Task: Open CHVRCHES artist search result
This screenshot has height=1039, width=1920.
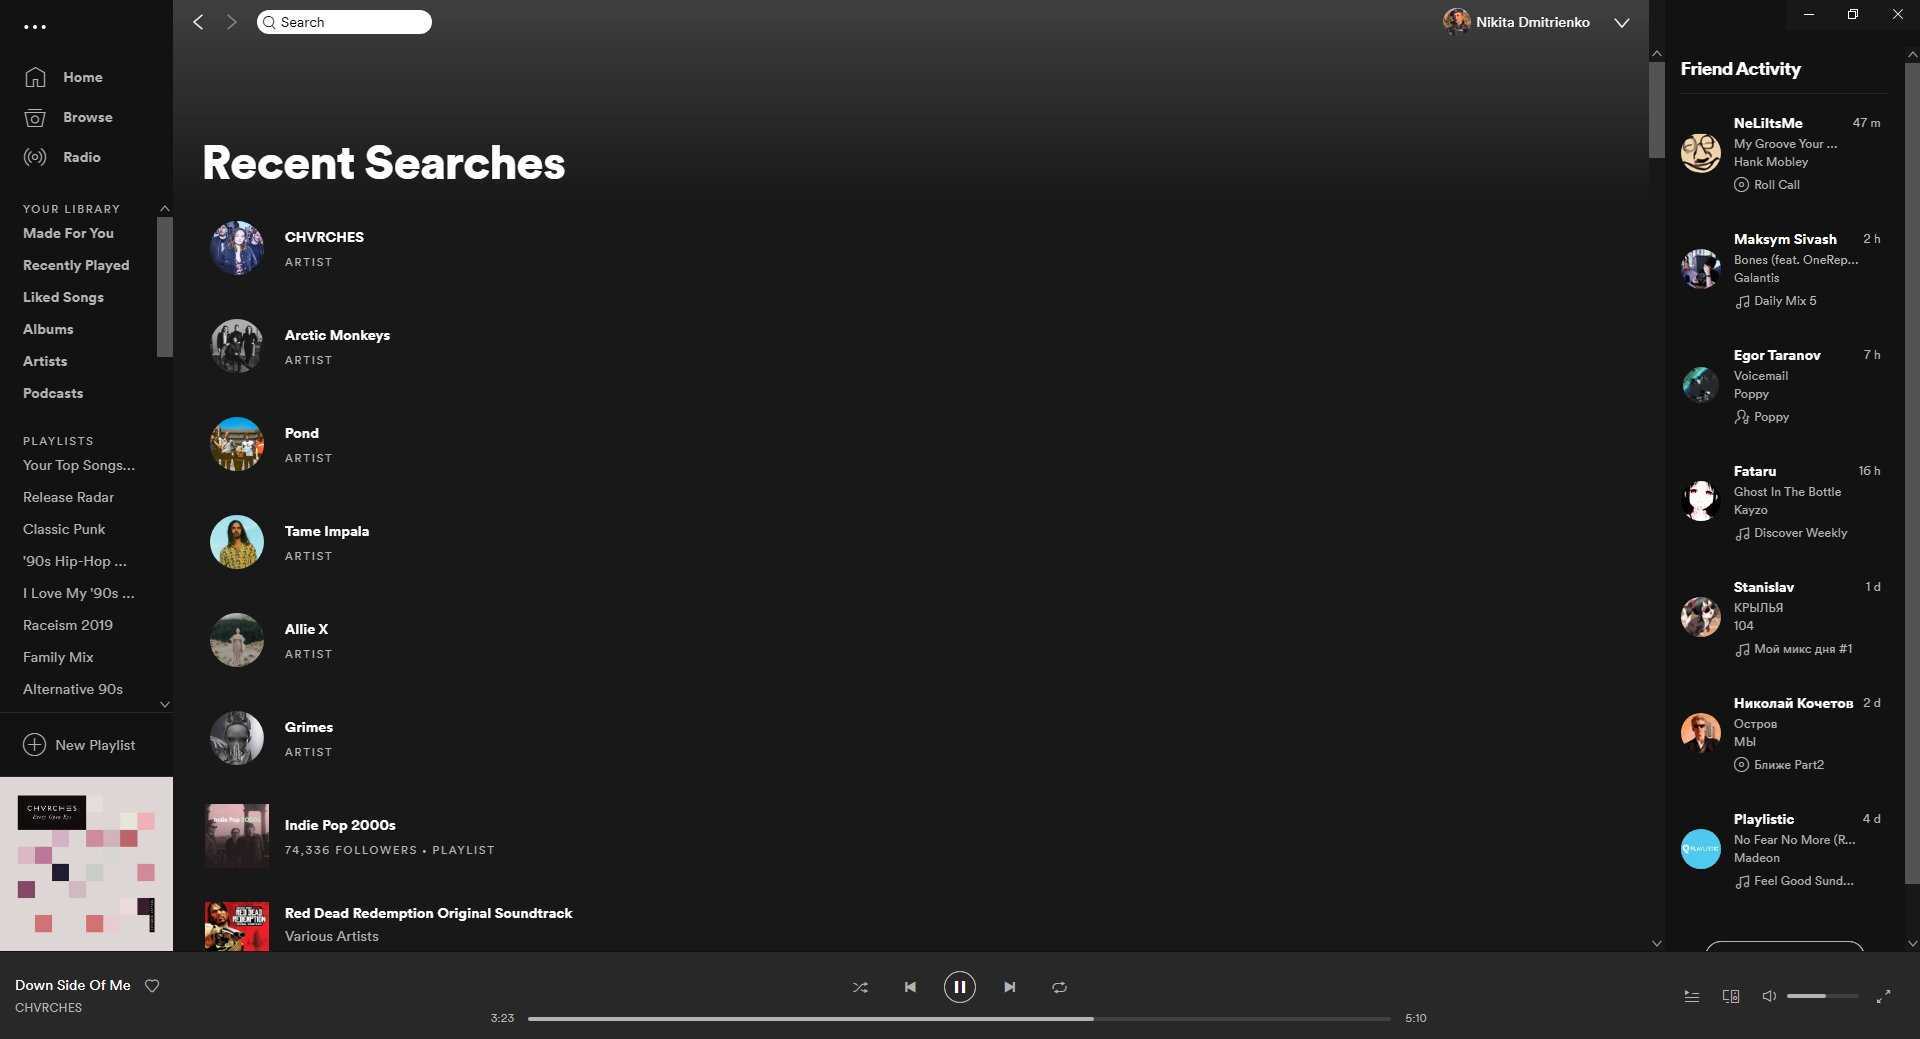Action: [324, 237]
